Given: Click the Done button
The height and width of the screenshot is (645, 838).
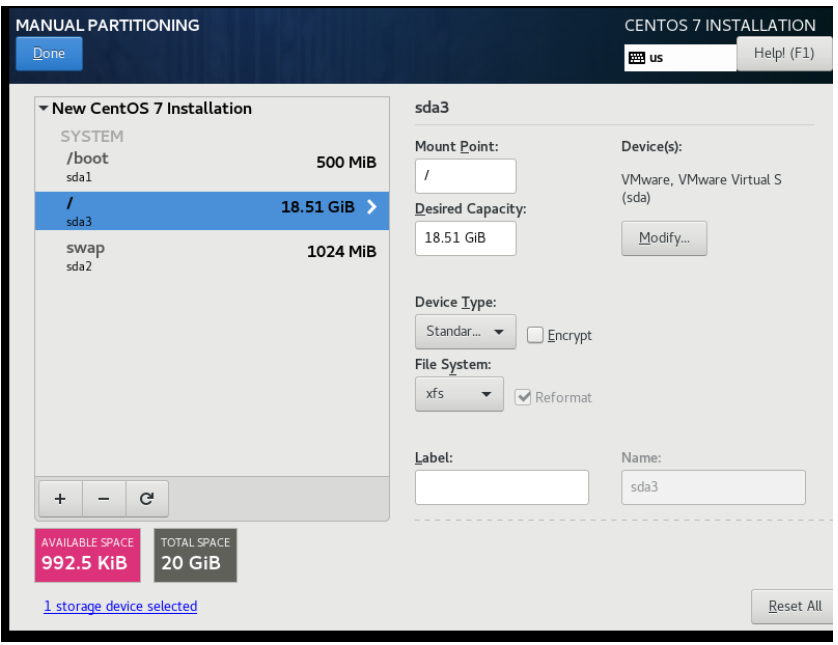Looking at the screenshot, I should tap(49, 53).
